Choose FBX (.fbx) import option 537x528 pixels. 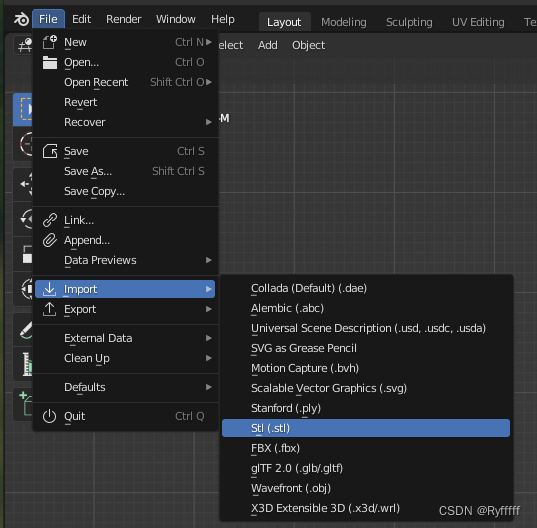[x=366, y=448]
